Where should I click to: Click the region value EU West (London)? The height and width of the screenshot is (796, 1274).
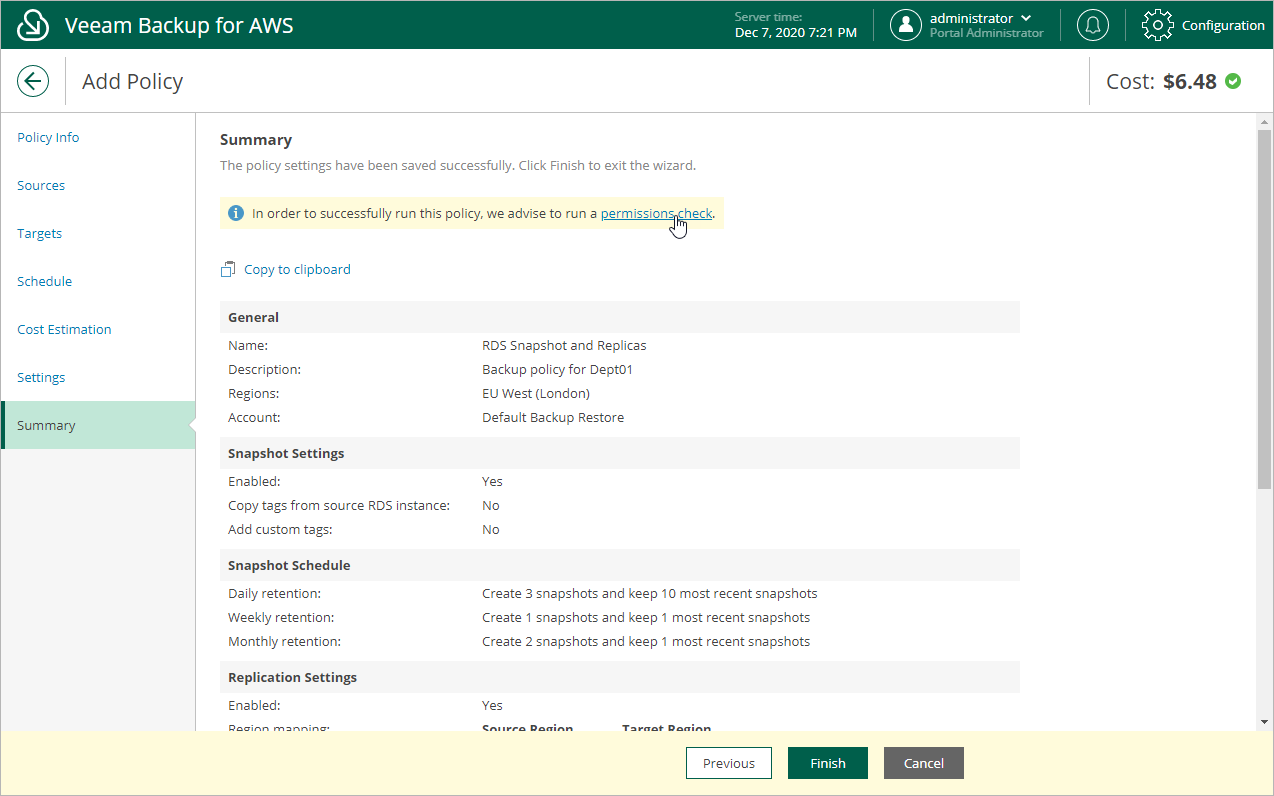536,393
